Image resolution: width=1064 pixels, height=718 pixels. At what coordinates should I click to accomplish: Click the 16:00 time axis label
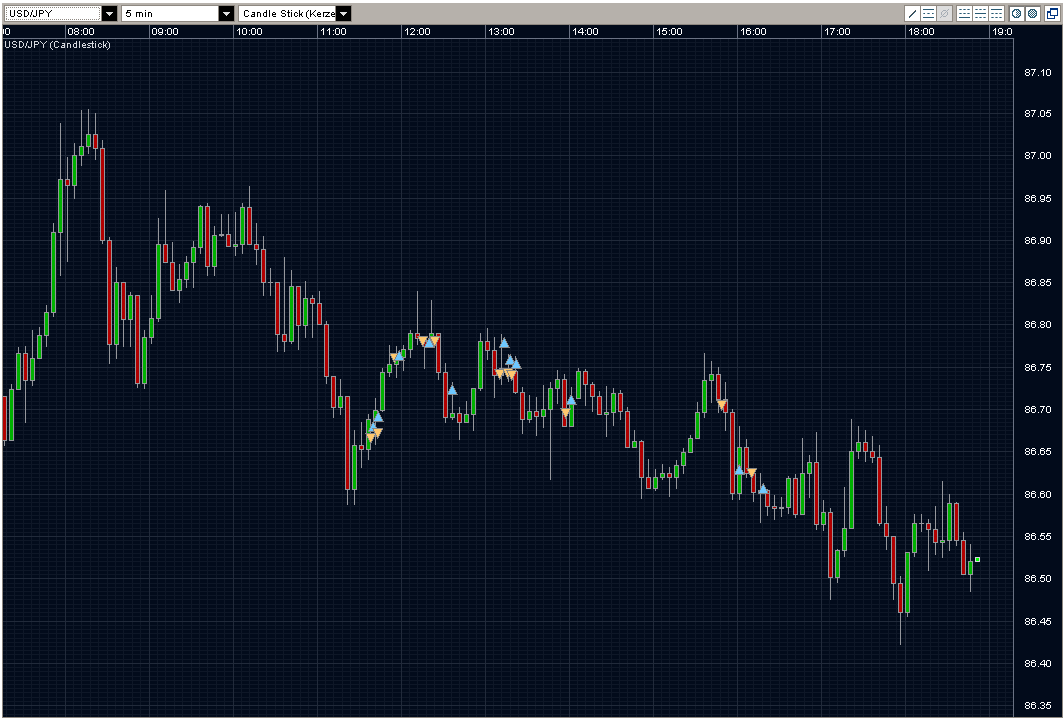point(753,32)
